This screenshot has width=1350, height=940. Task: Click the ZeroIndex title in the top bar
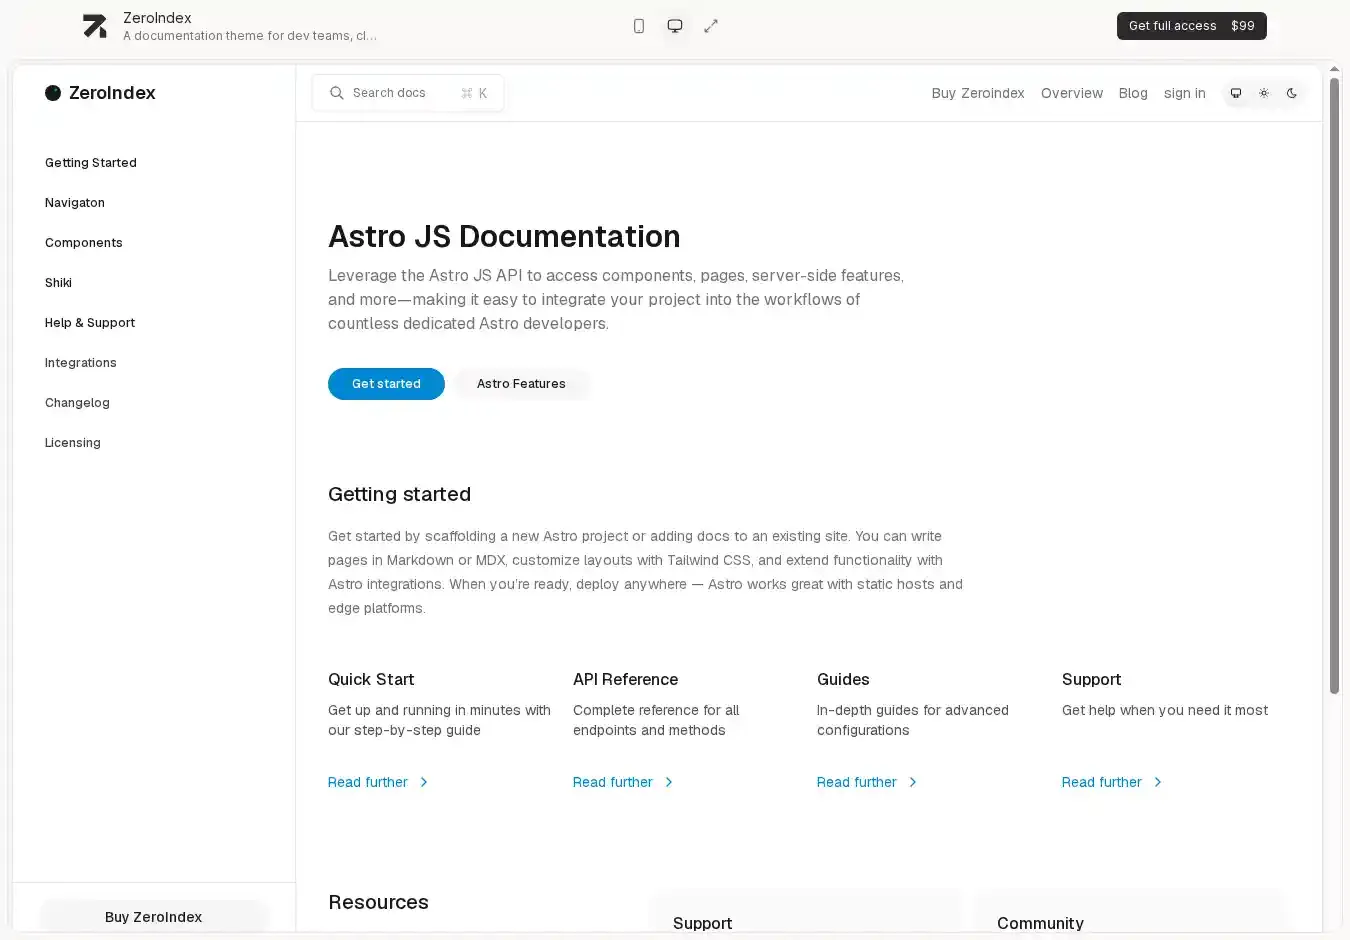coord(157,18)
